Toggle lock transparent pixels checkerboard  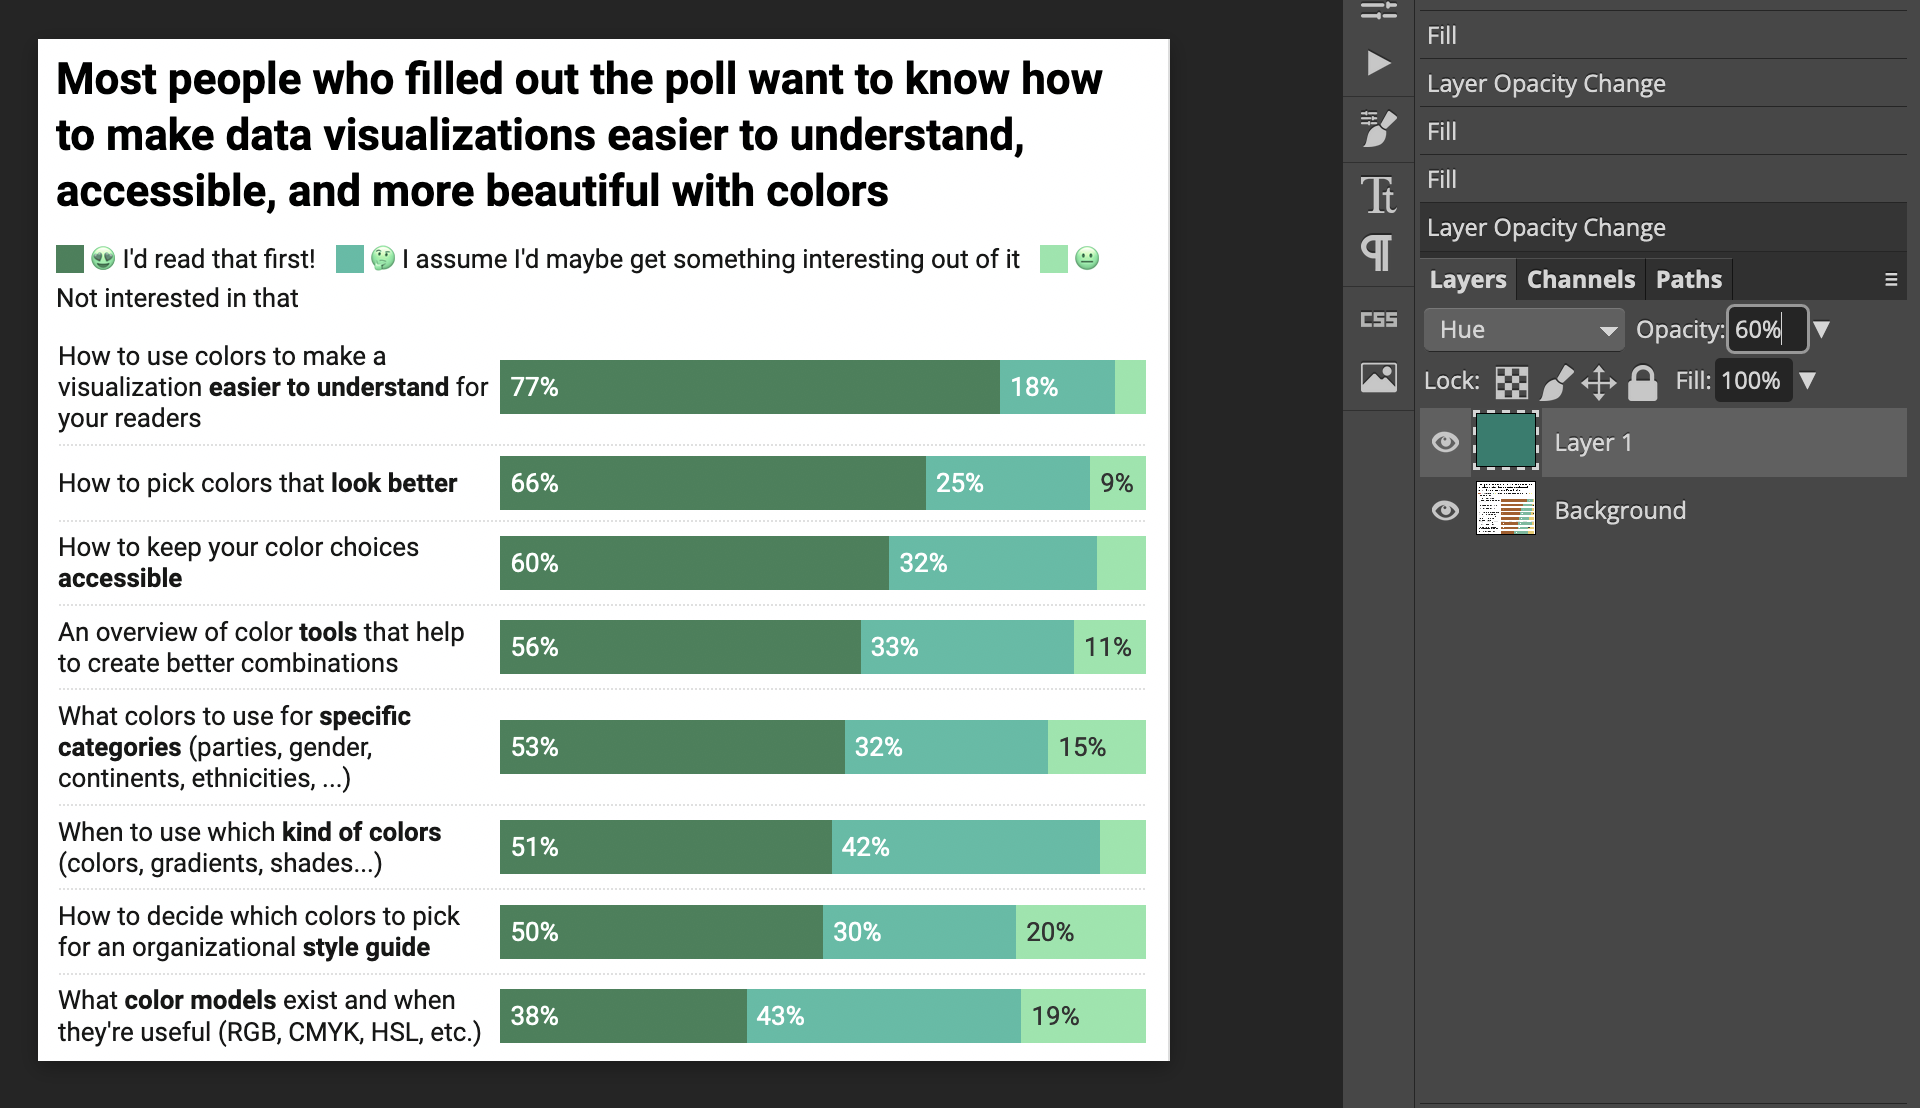pyautogui.click(x=1511, y=382)
